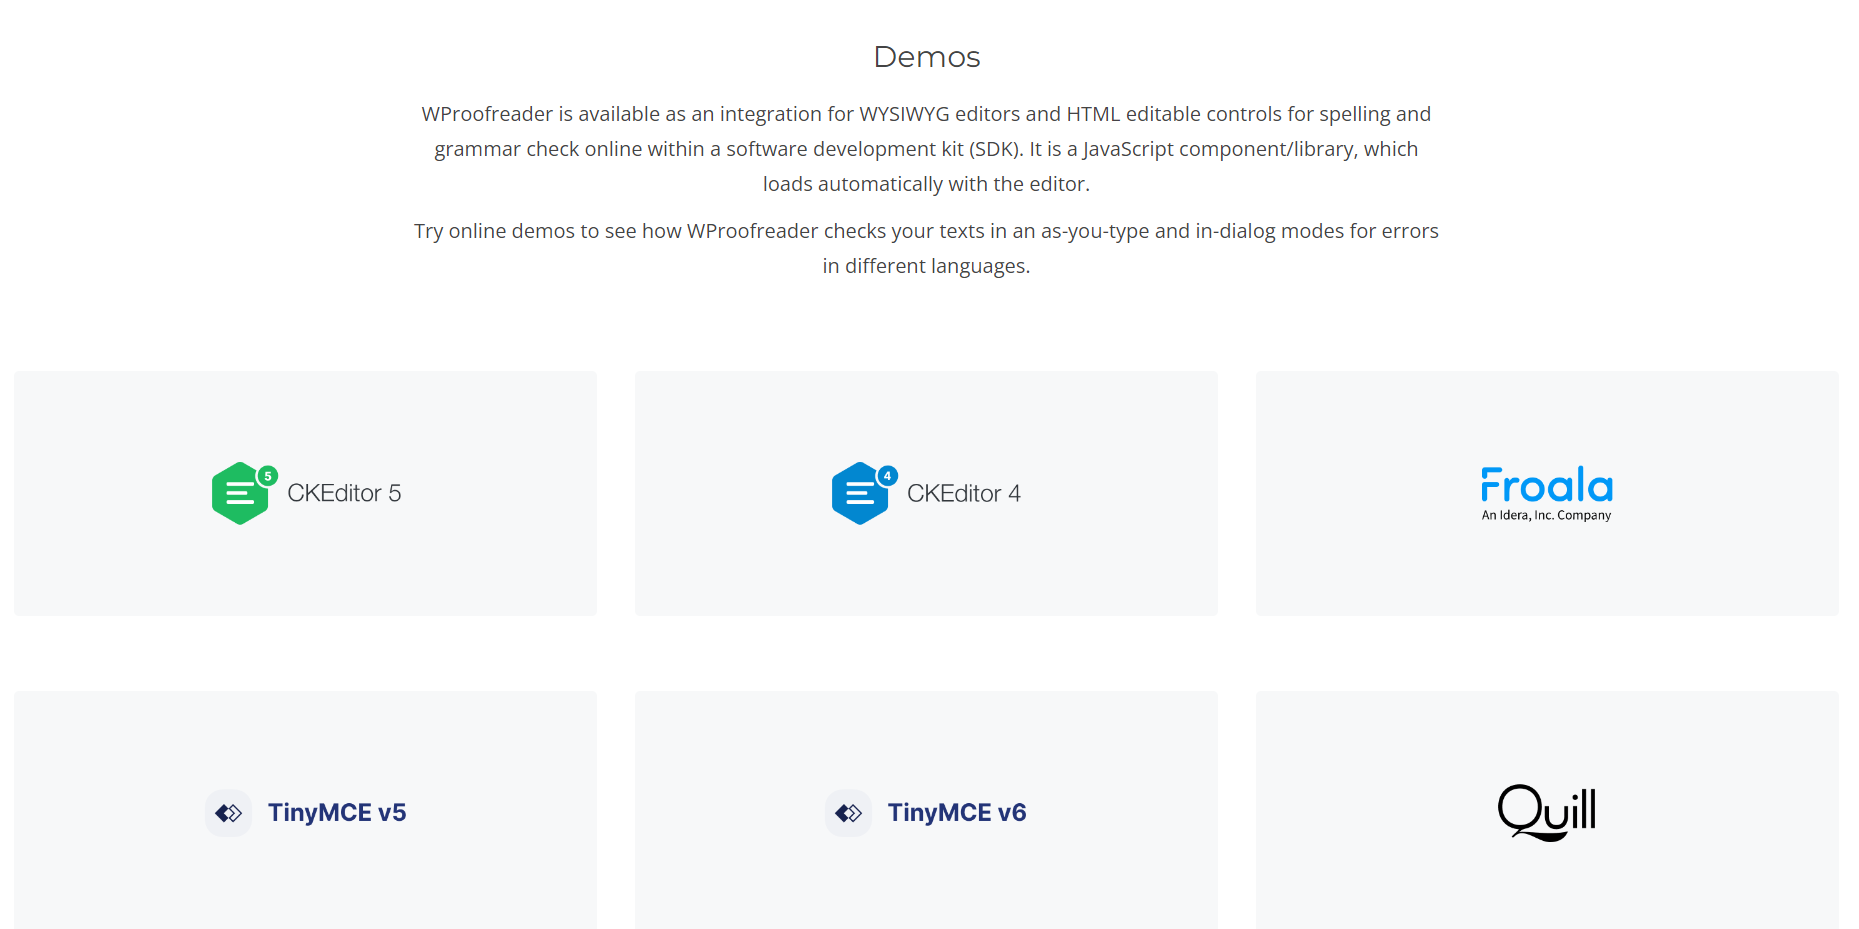This screenshot has width=1859, height=929.
Task: Click 'An Idera, Inc. Company' tagline
Action: coord(1546,516)
